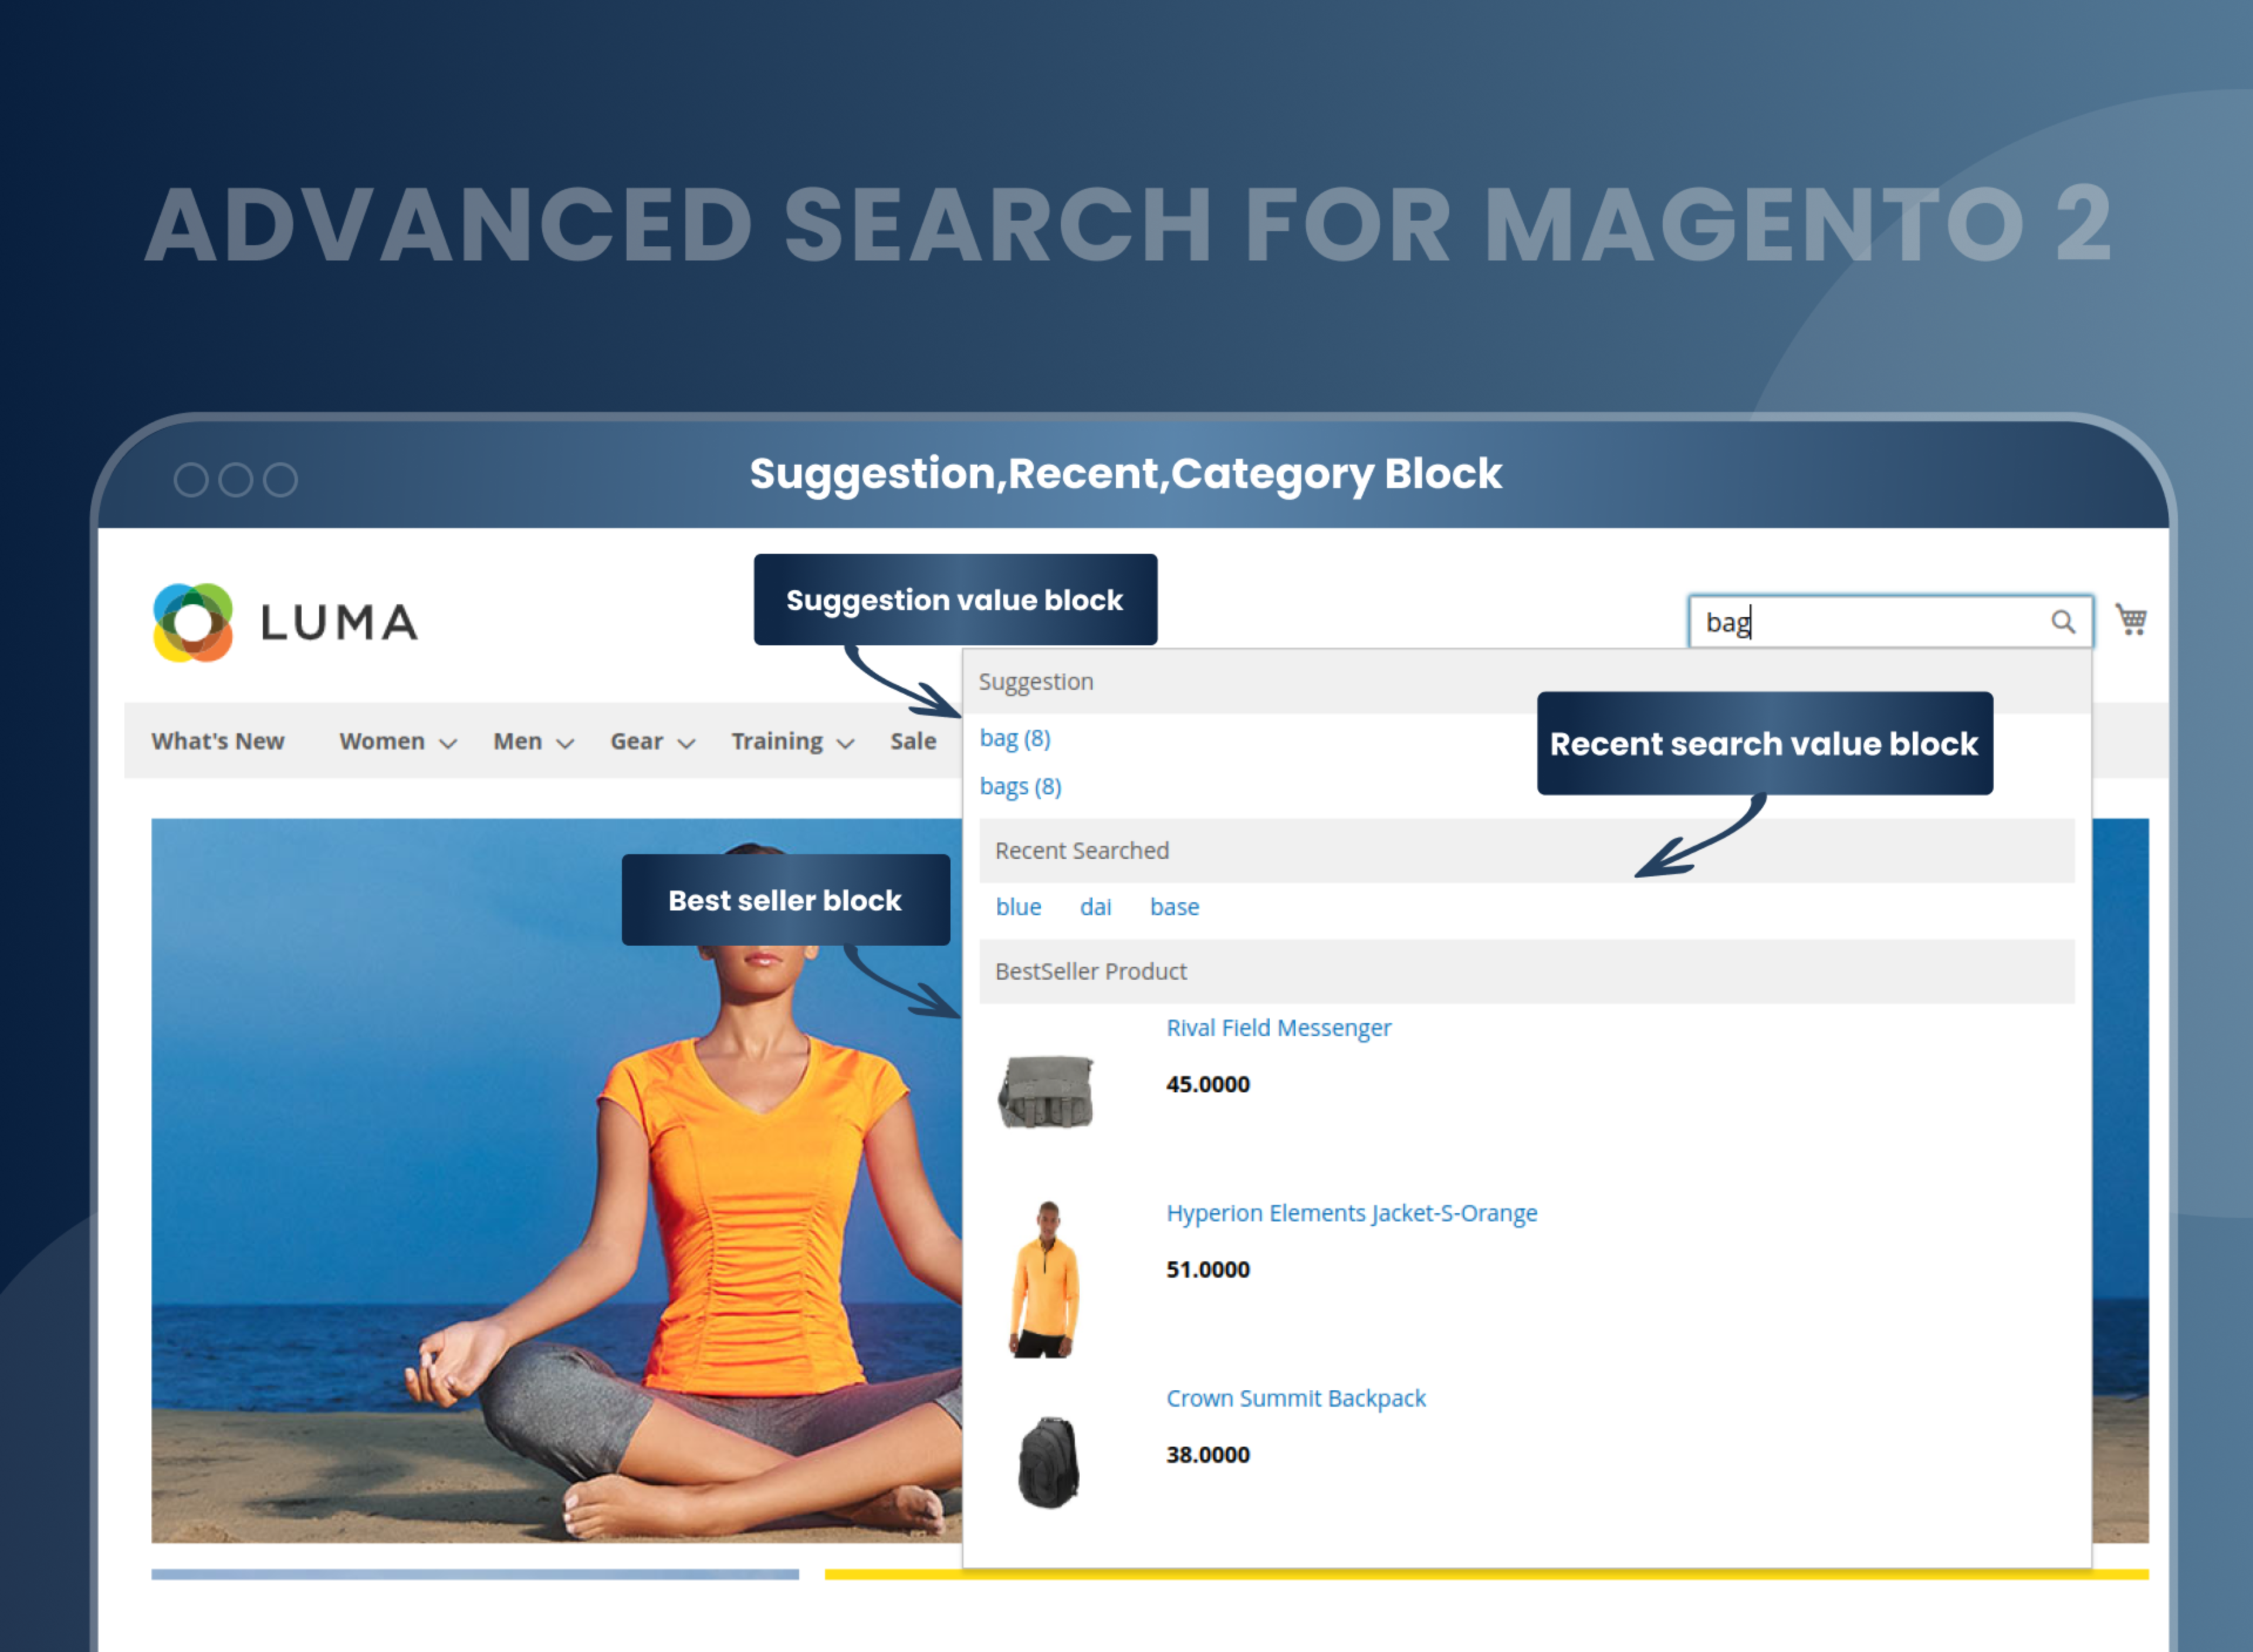Click the middle browser window circle control
The image size is (2253, 1652).
(237, 479)
